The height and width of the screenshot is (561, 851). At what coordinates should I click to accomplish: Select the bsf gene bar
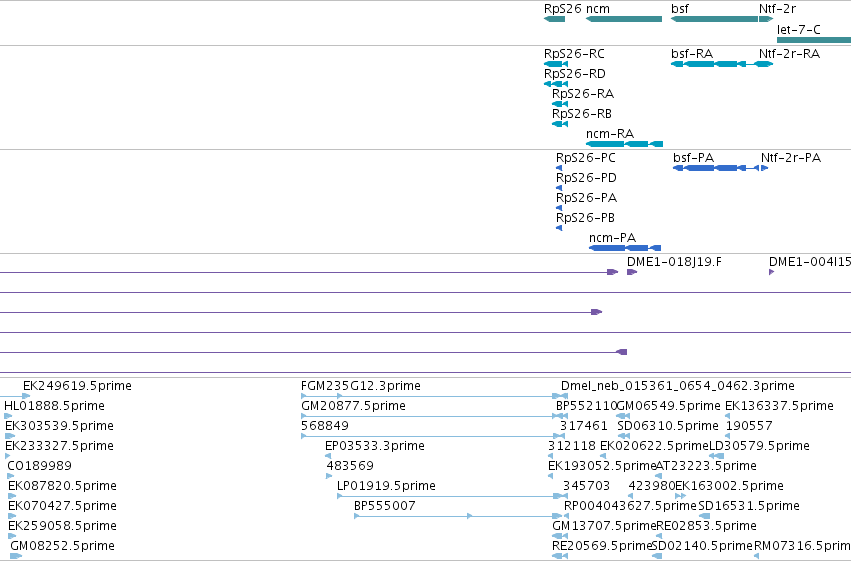tap(714, 19)
